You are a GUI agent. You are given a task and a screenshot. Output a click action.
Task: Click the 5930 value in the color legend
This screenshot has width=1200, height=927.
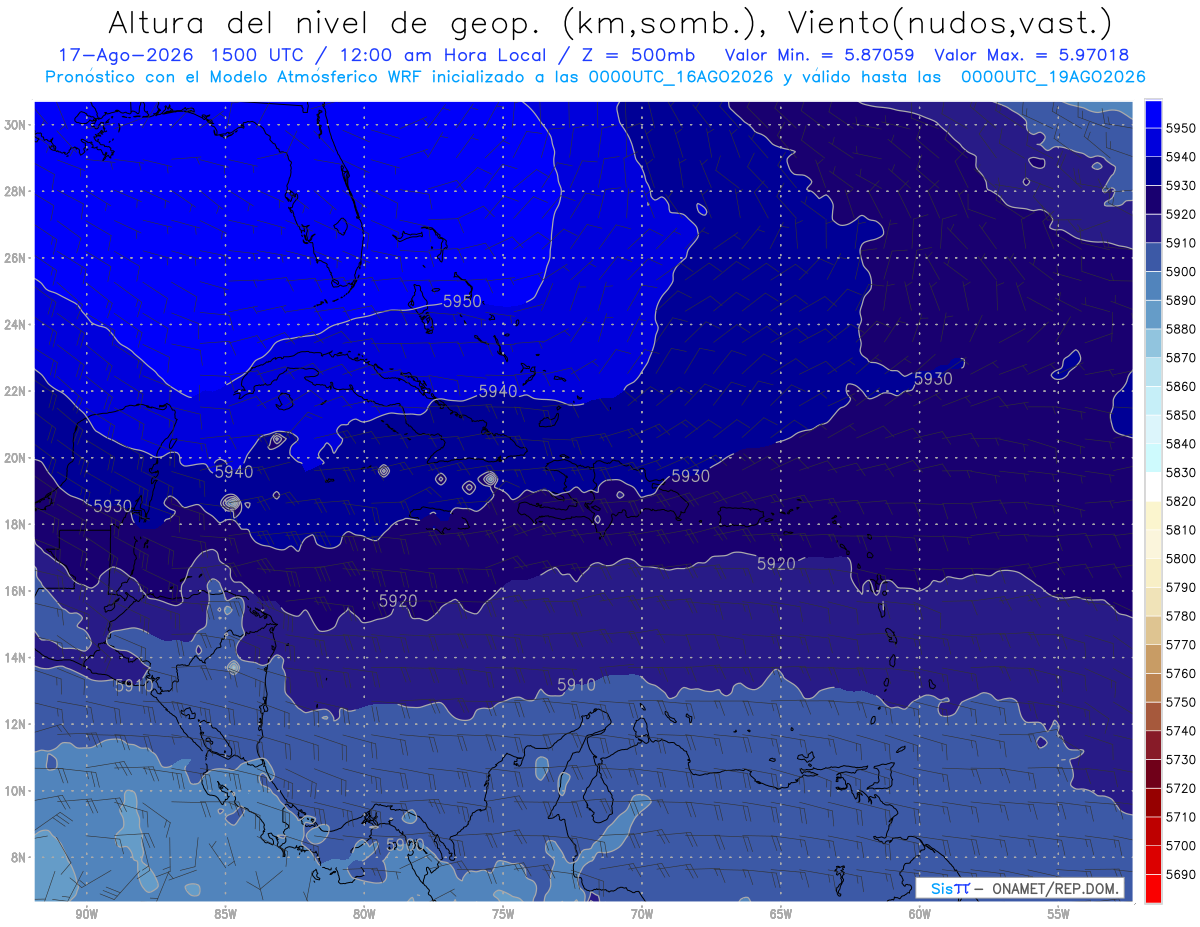[x=1181, y=186]
